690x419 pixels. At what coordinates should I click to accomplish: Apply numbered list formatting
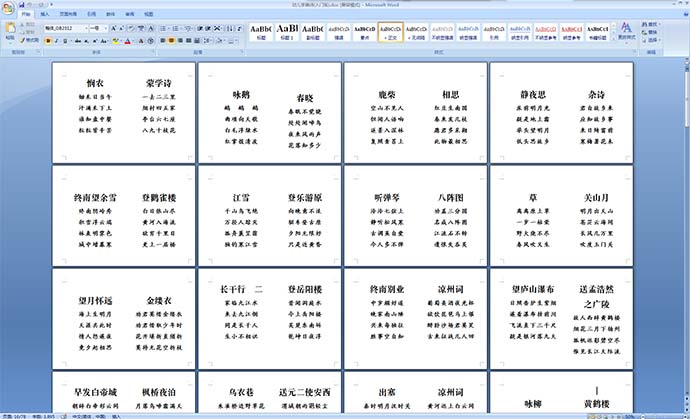175,28
